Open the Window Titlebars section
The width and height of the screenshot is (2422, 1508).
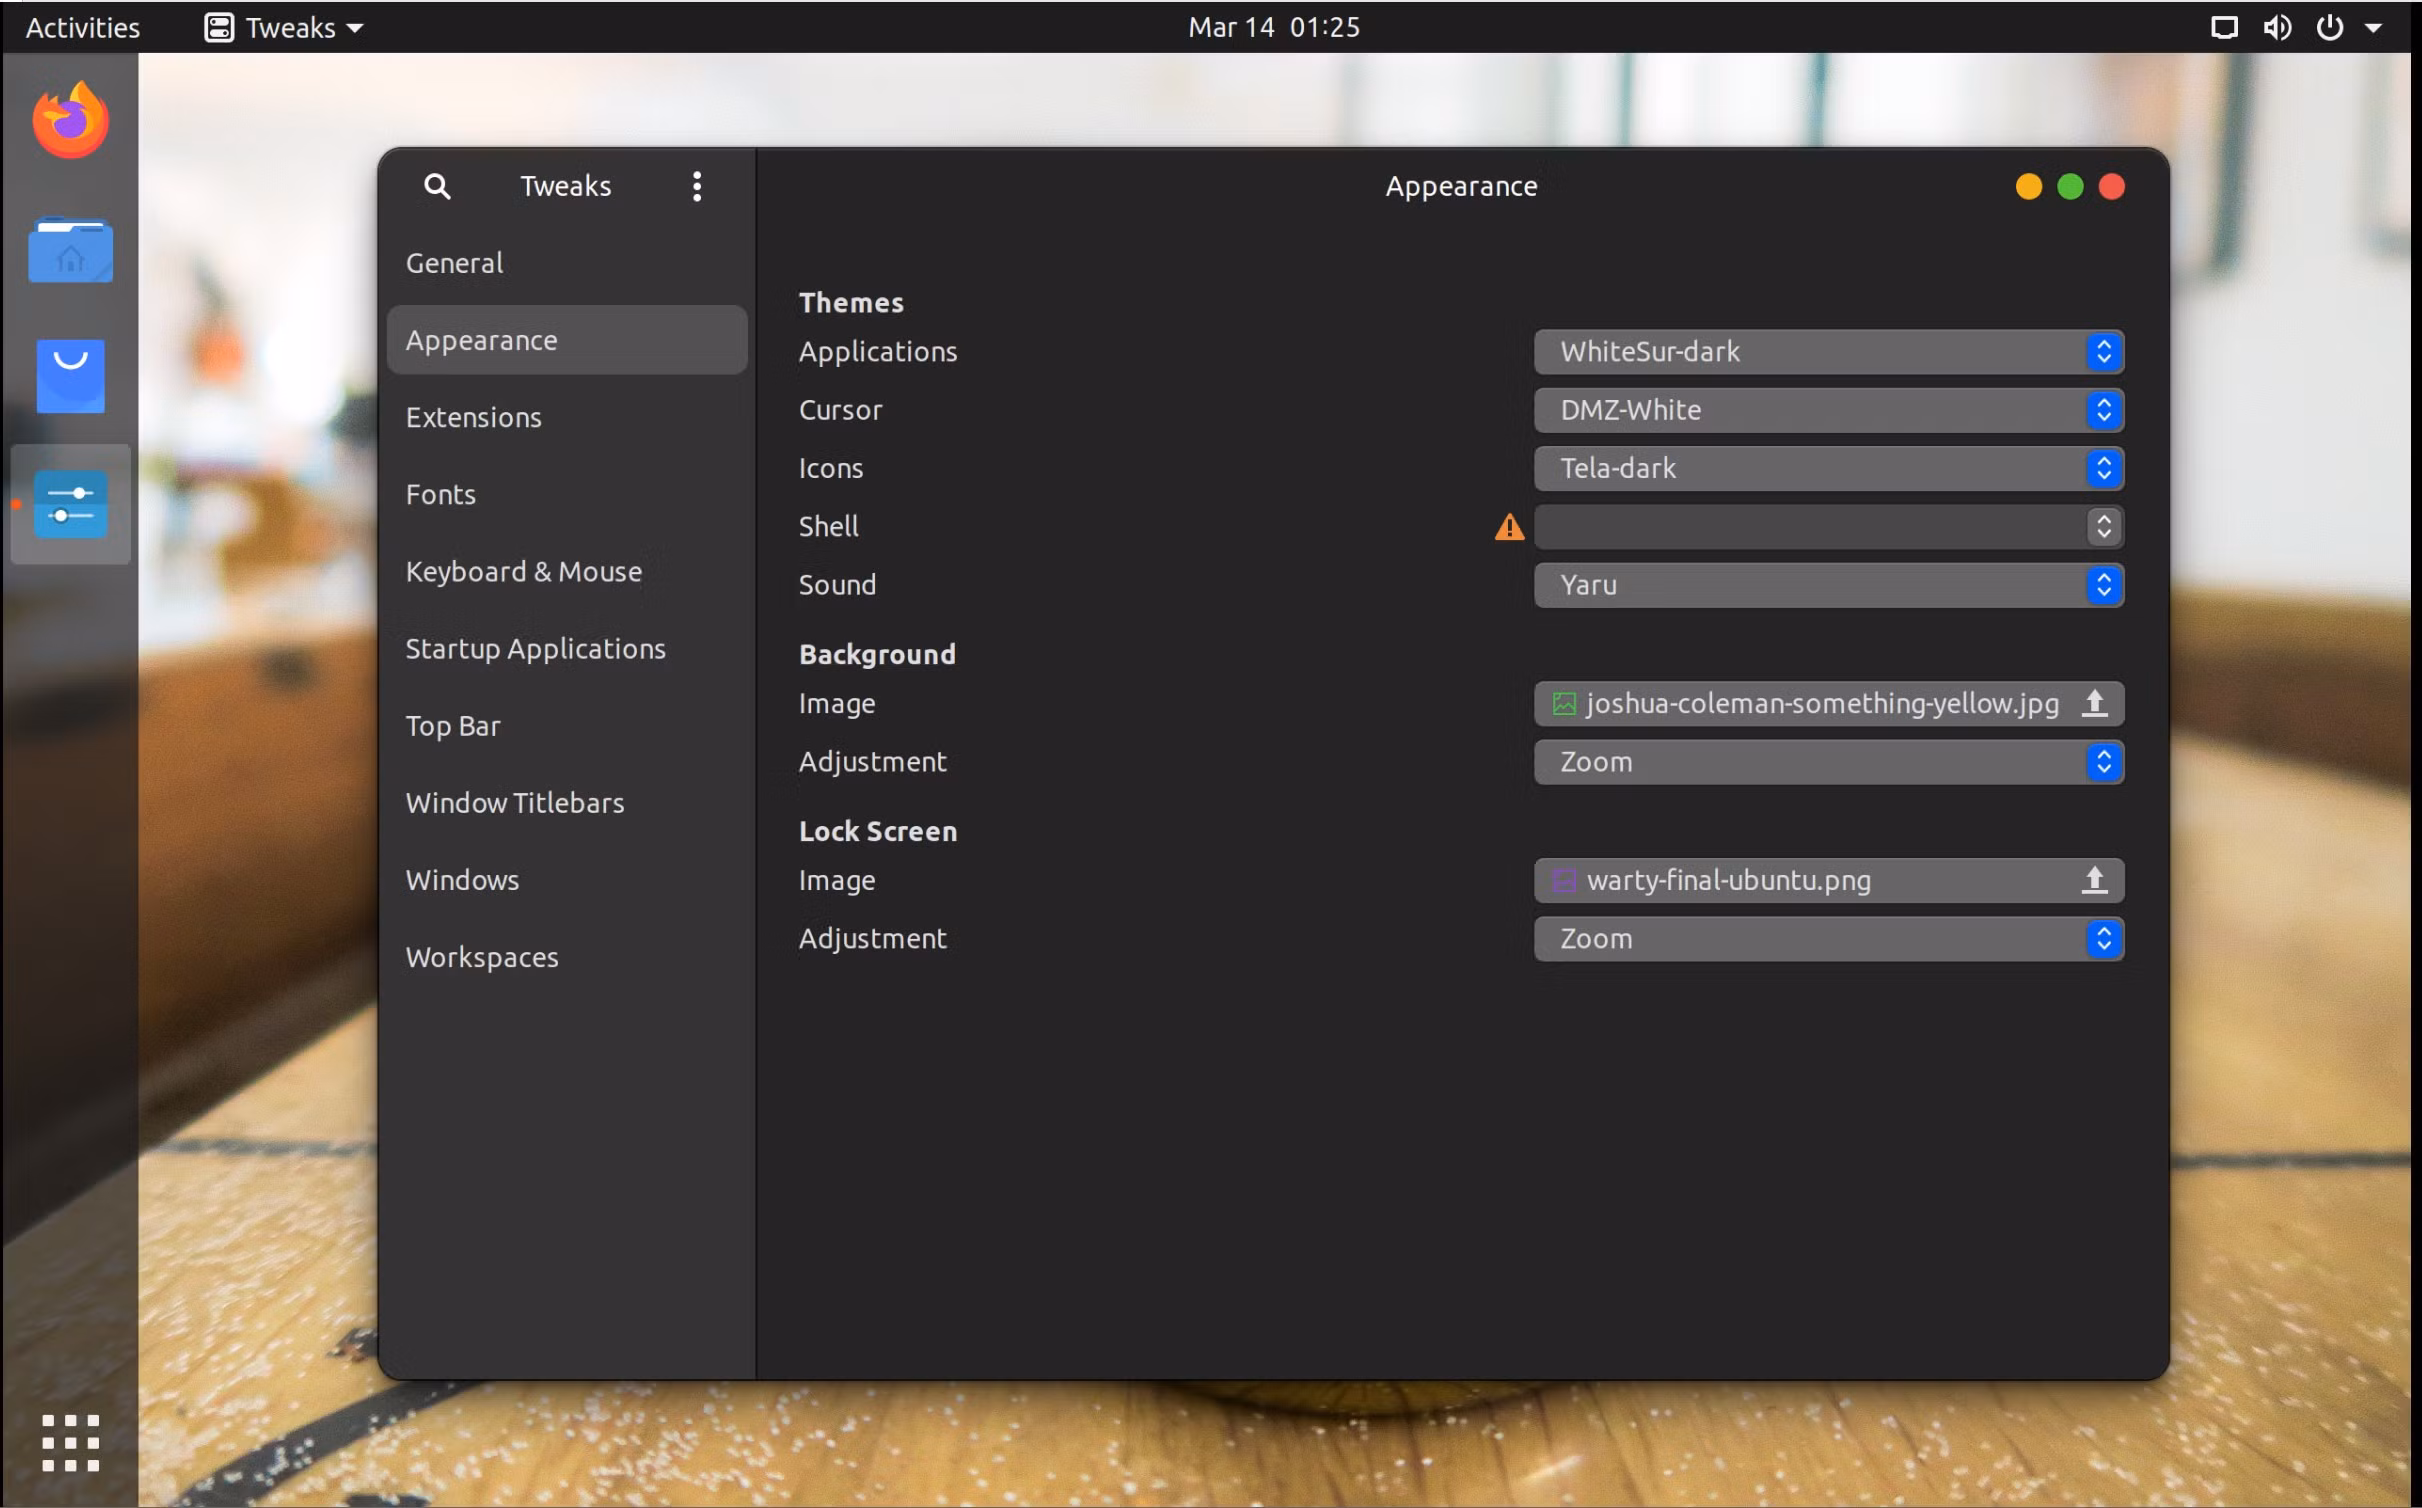567,802
